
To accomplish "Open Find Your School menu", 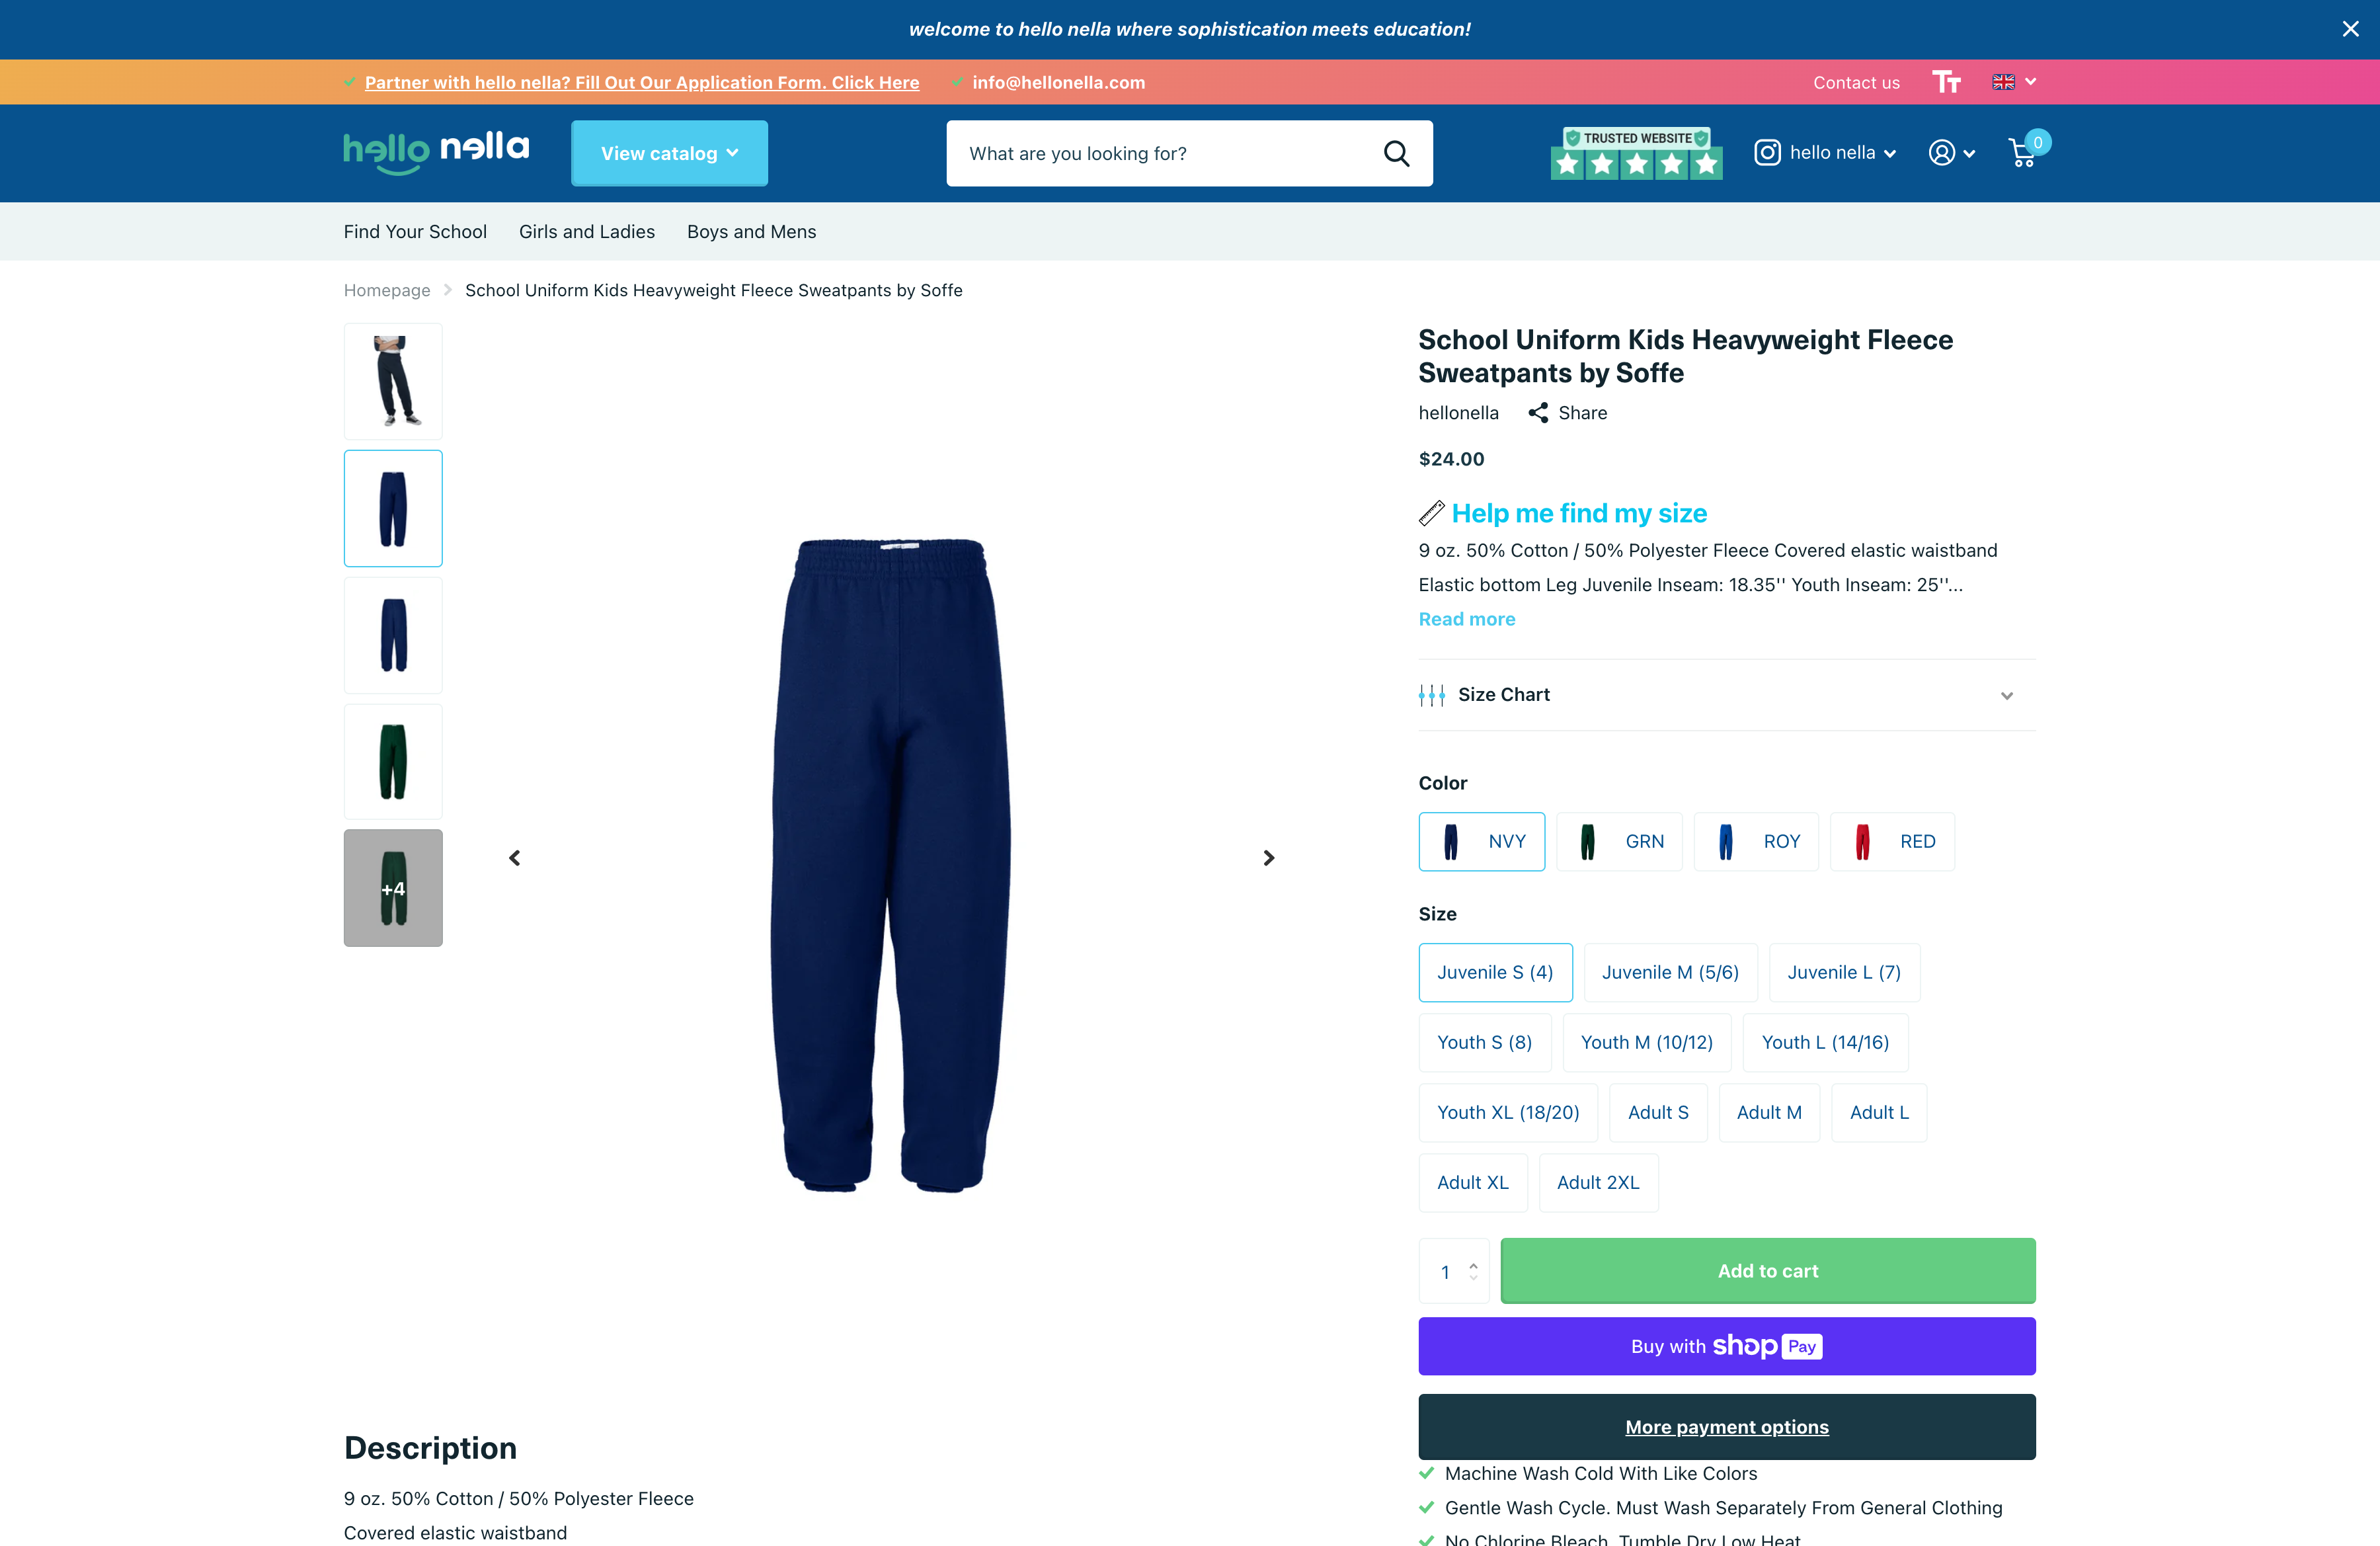I will (415, 232).
